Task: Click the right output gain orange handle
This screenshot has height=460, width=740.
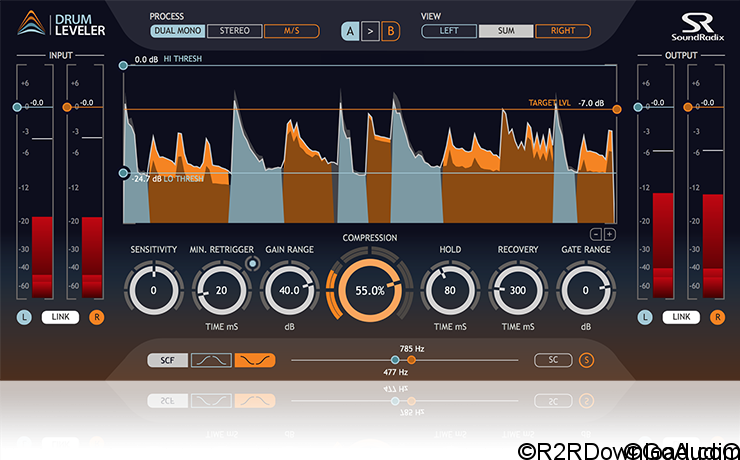Action: (688, 108)
